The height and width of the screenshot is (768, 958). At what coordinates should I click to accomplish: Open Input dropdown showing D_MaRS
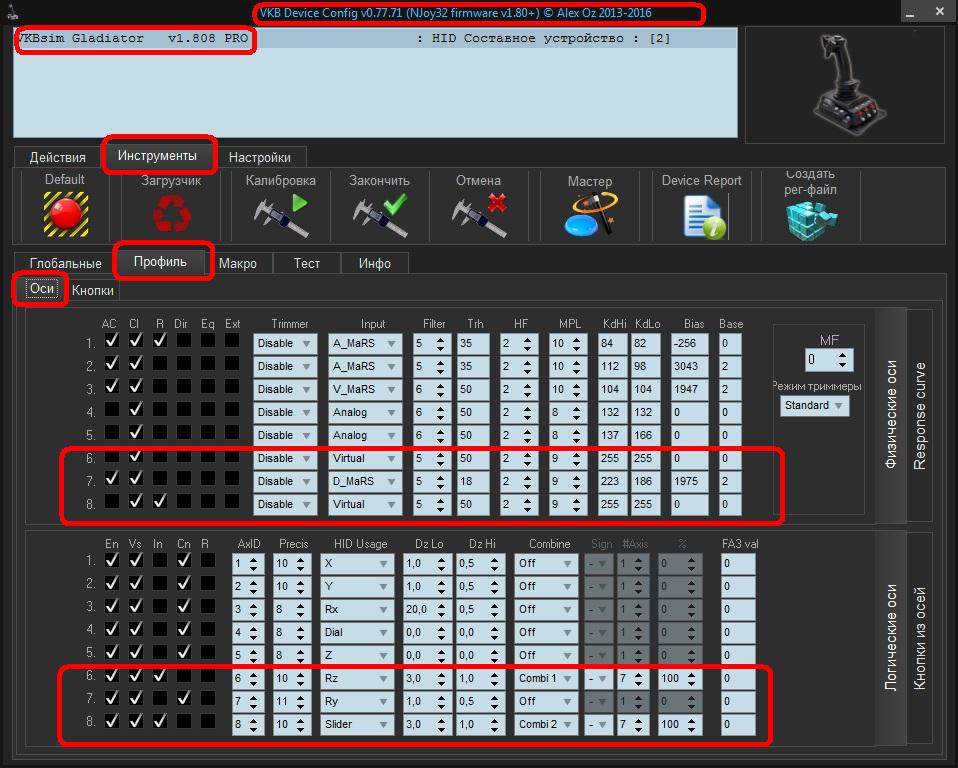365,481
